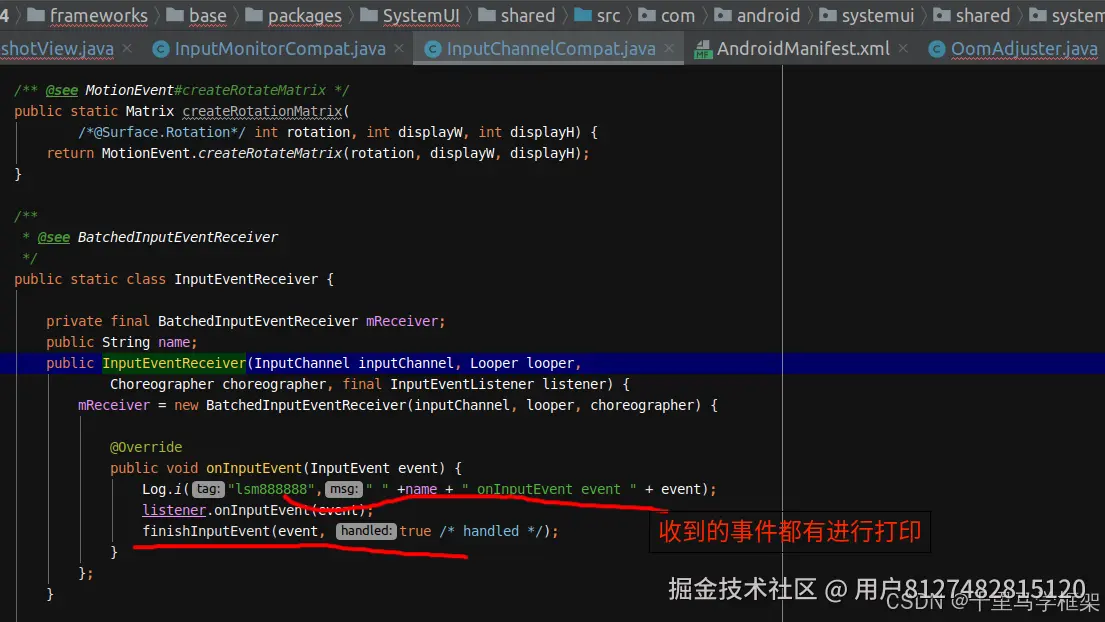
Task: Click the InputEventReceiver class declaration name
Action: click(246, 279)
